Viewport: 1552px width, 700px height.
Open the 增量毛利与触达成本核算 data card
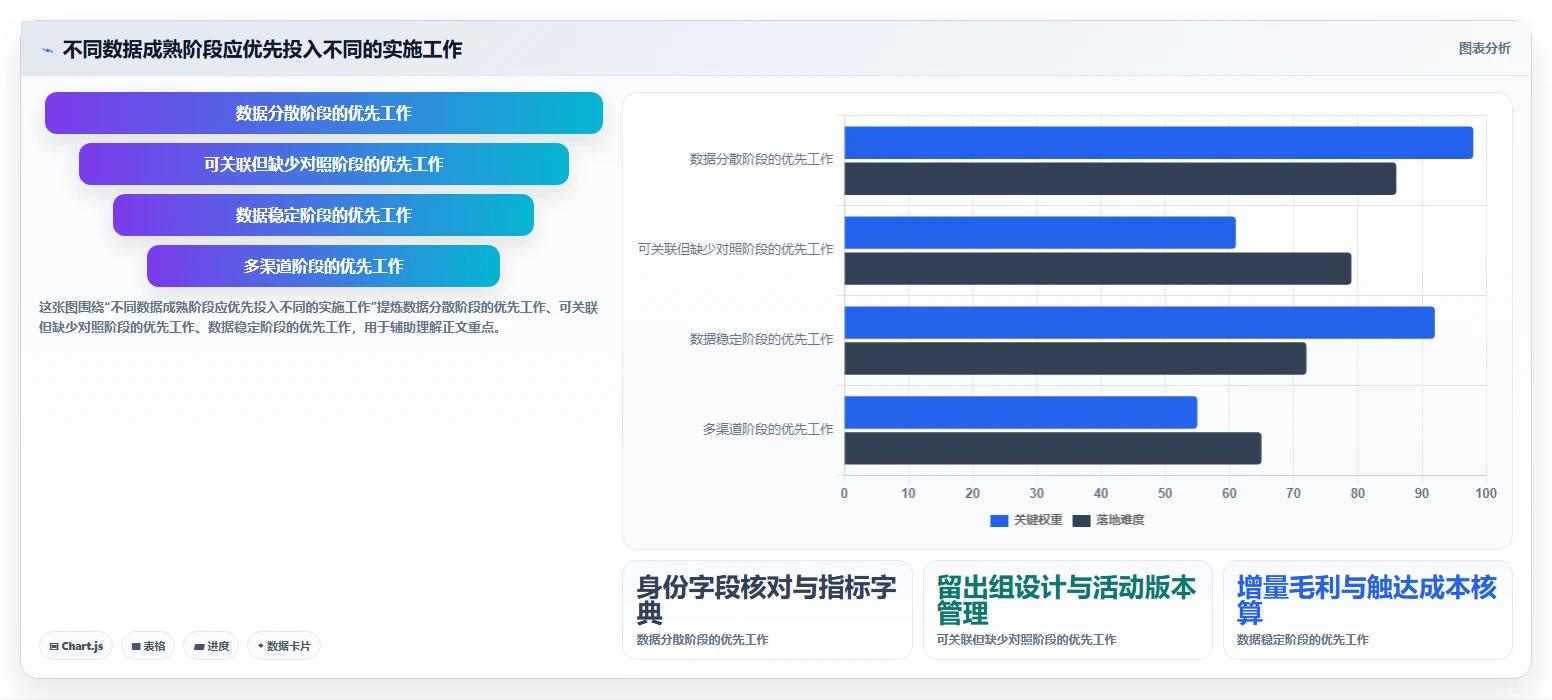[1367, 610]
